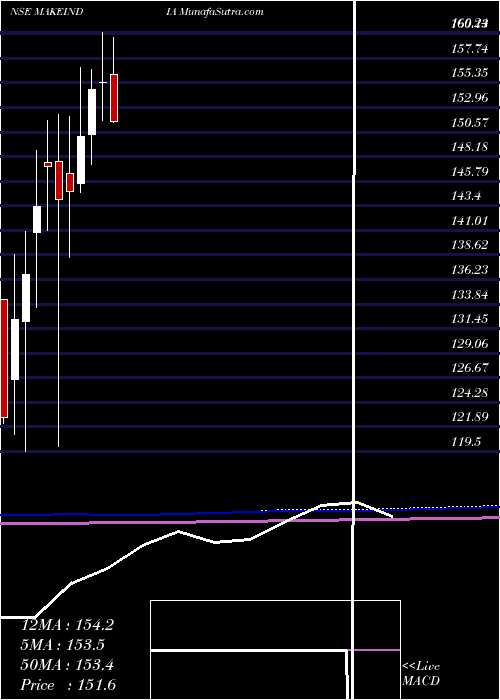This screenshot has height=700, width=500.
Task: Select the 124.28 price level label
Action: [469, 392]
